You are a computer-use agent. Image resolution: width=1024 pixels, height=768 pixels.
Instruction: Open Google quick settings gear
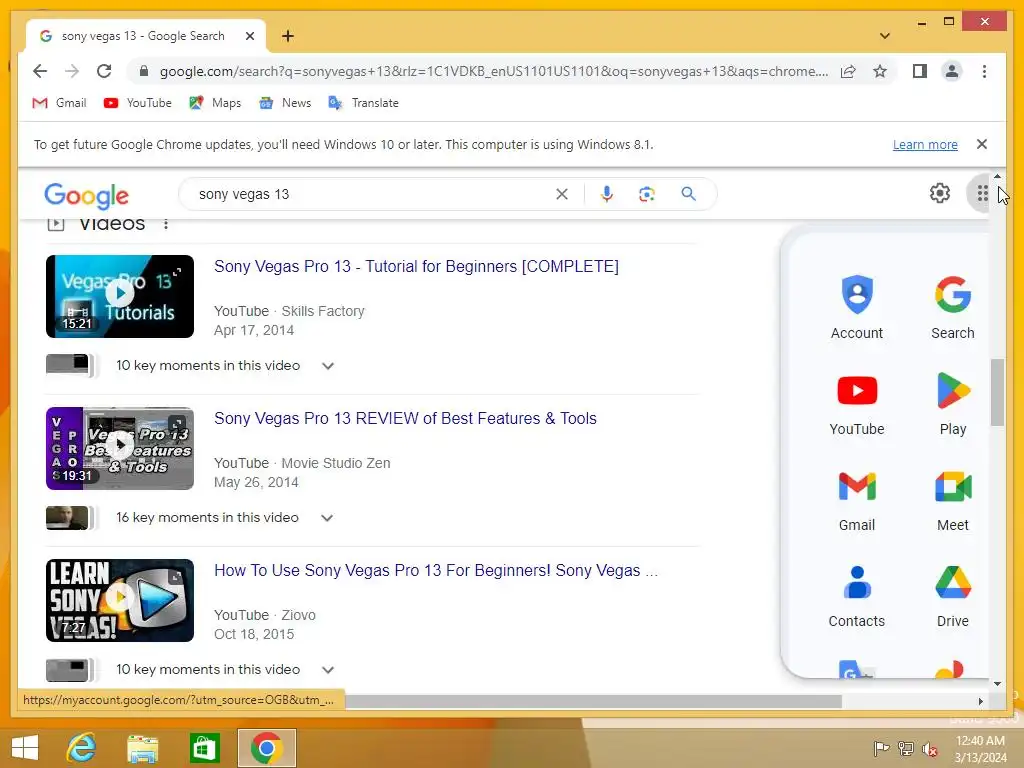pos(940,193)
